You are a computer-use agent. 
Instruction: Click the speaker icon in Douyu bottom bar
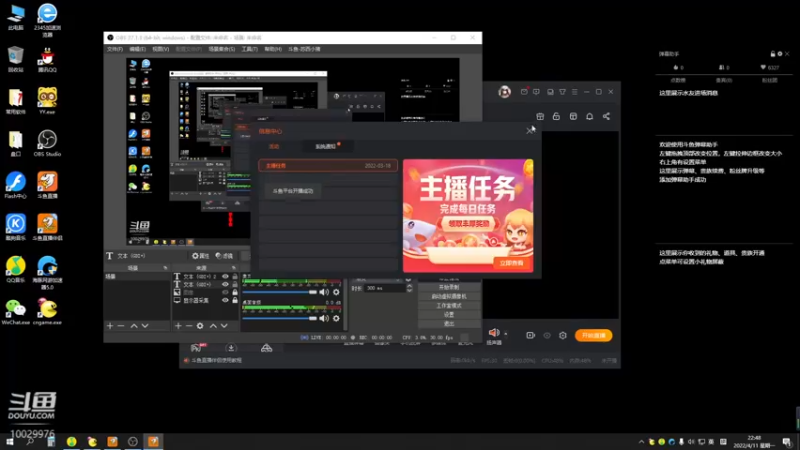pos(493,333)
